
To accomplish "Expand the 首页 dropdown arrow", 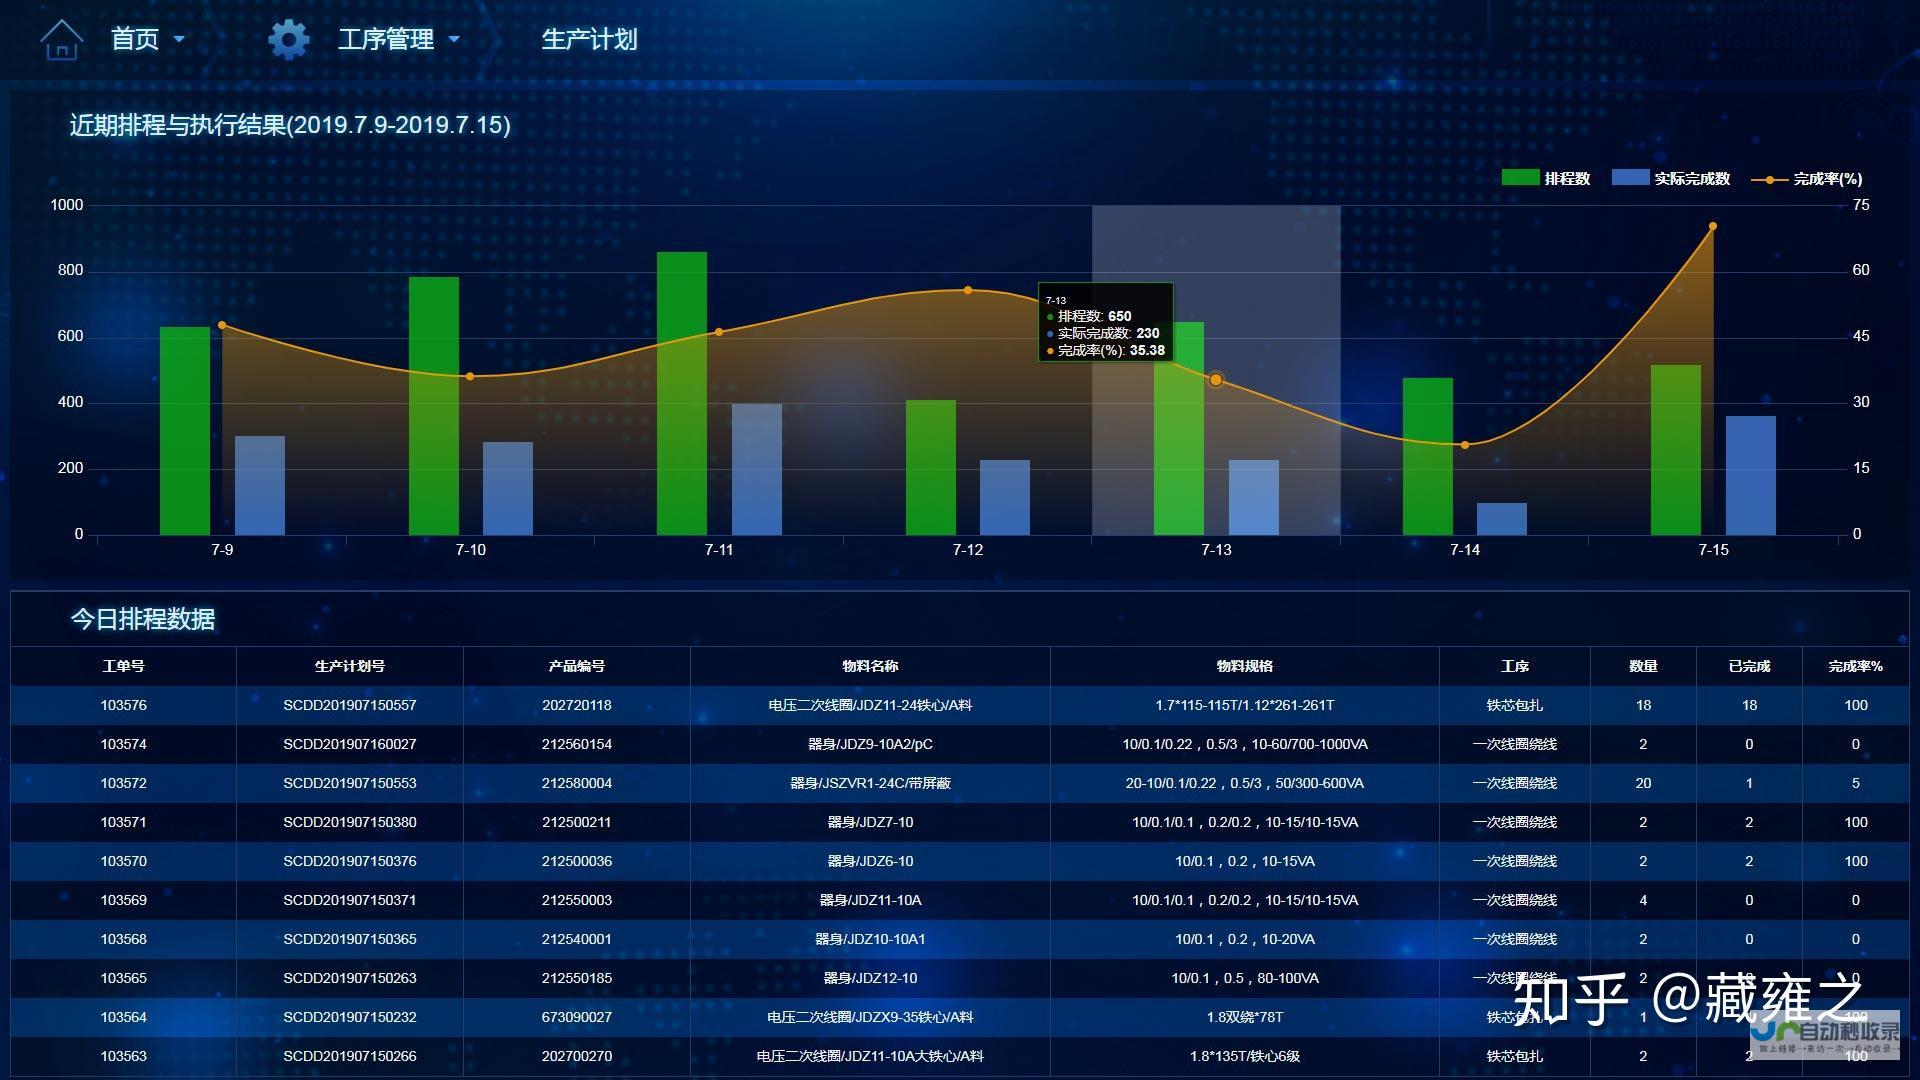I will pos(179,39).
